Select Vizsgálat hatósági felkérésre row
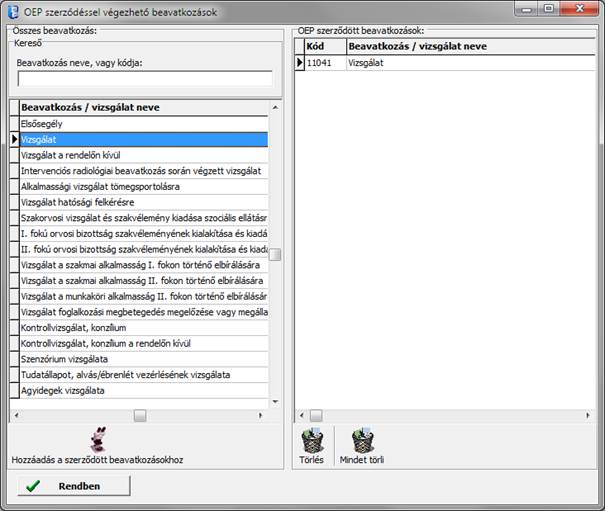The height and width of the screenshot is (511, 605). coord(144,202)
